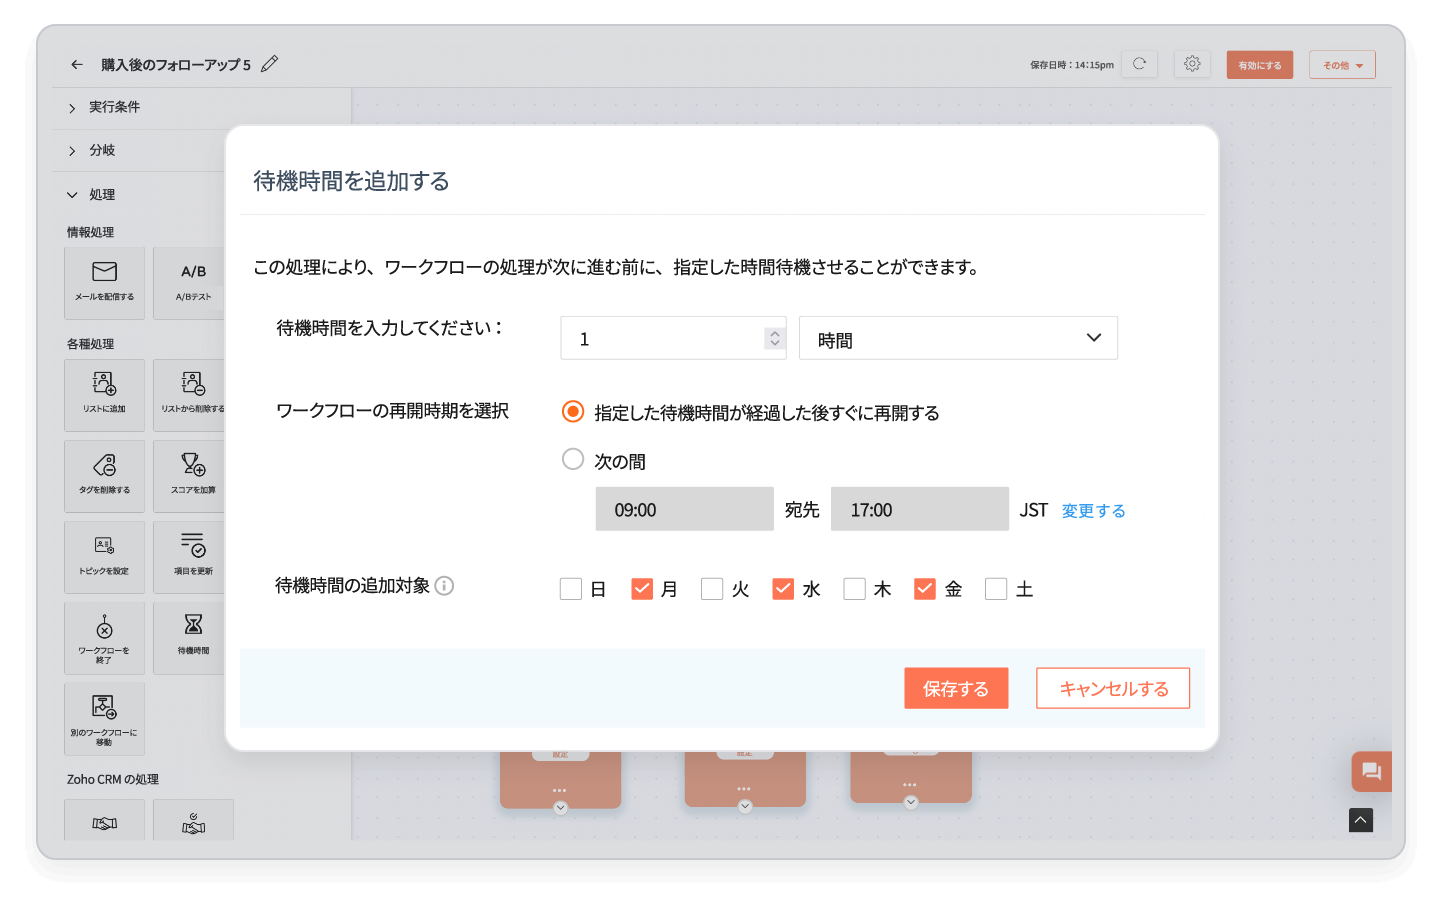The image size is (1442, 908).
Task: Select the トピックを設定 action tile
Action: point(104,557)
